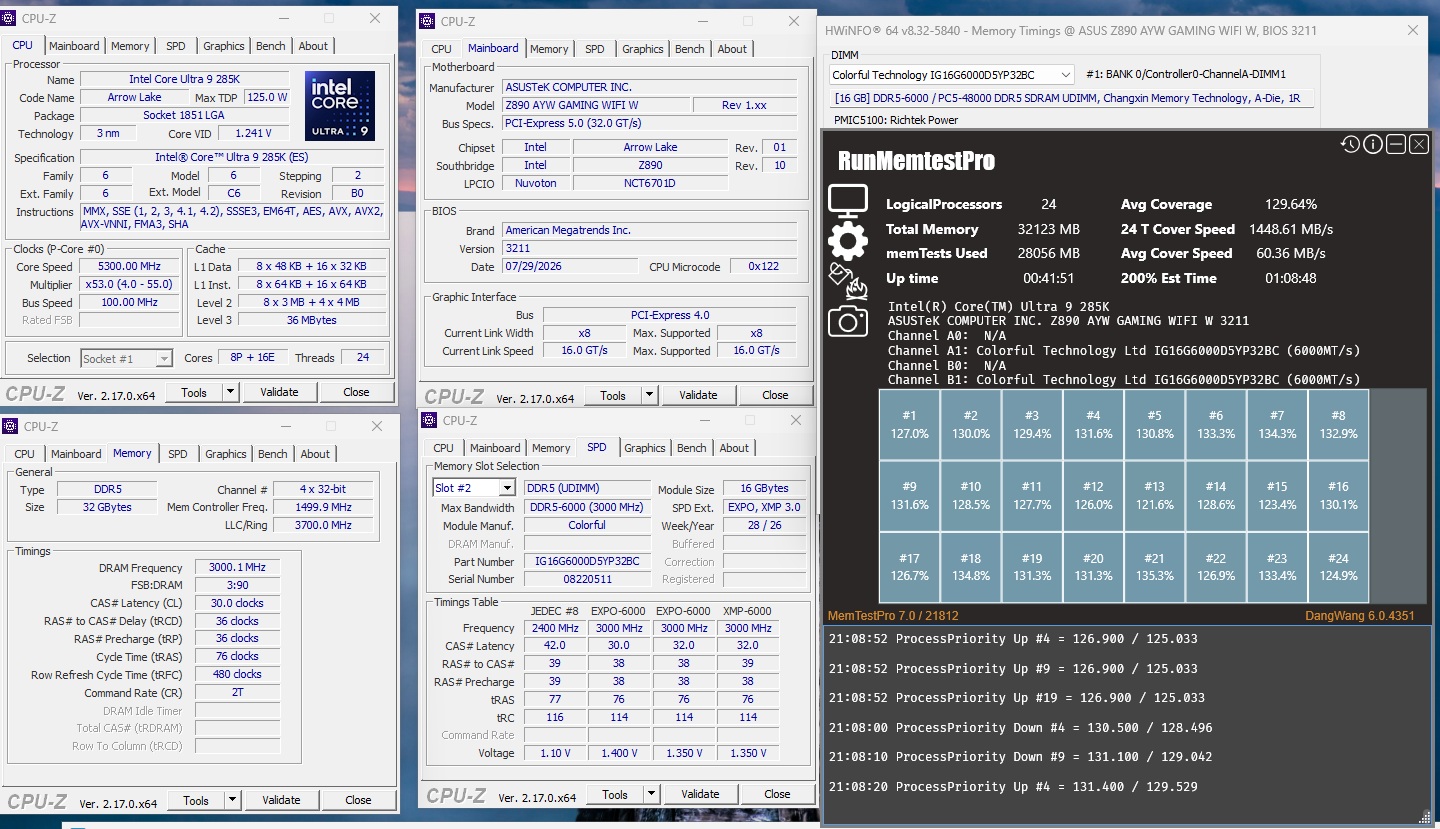Select Graphics tab in Mainboard window
1440x829 pixels.
pos(643,49)
